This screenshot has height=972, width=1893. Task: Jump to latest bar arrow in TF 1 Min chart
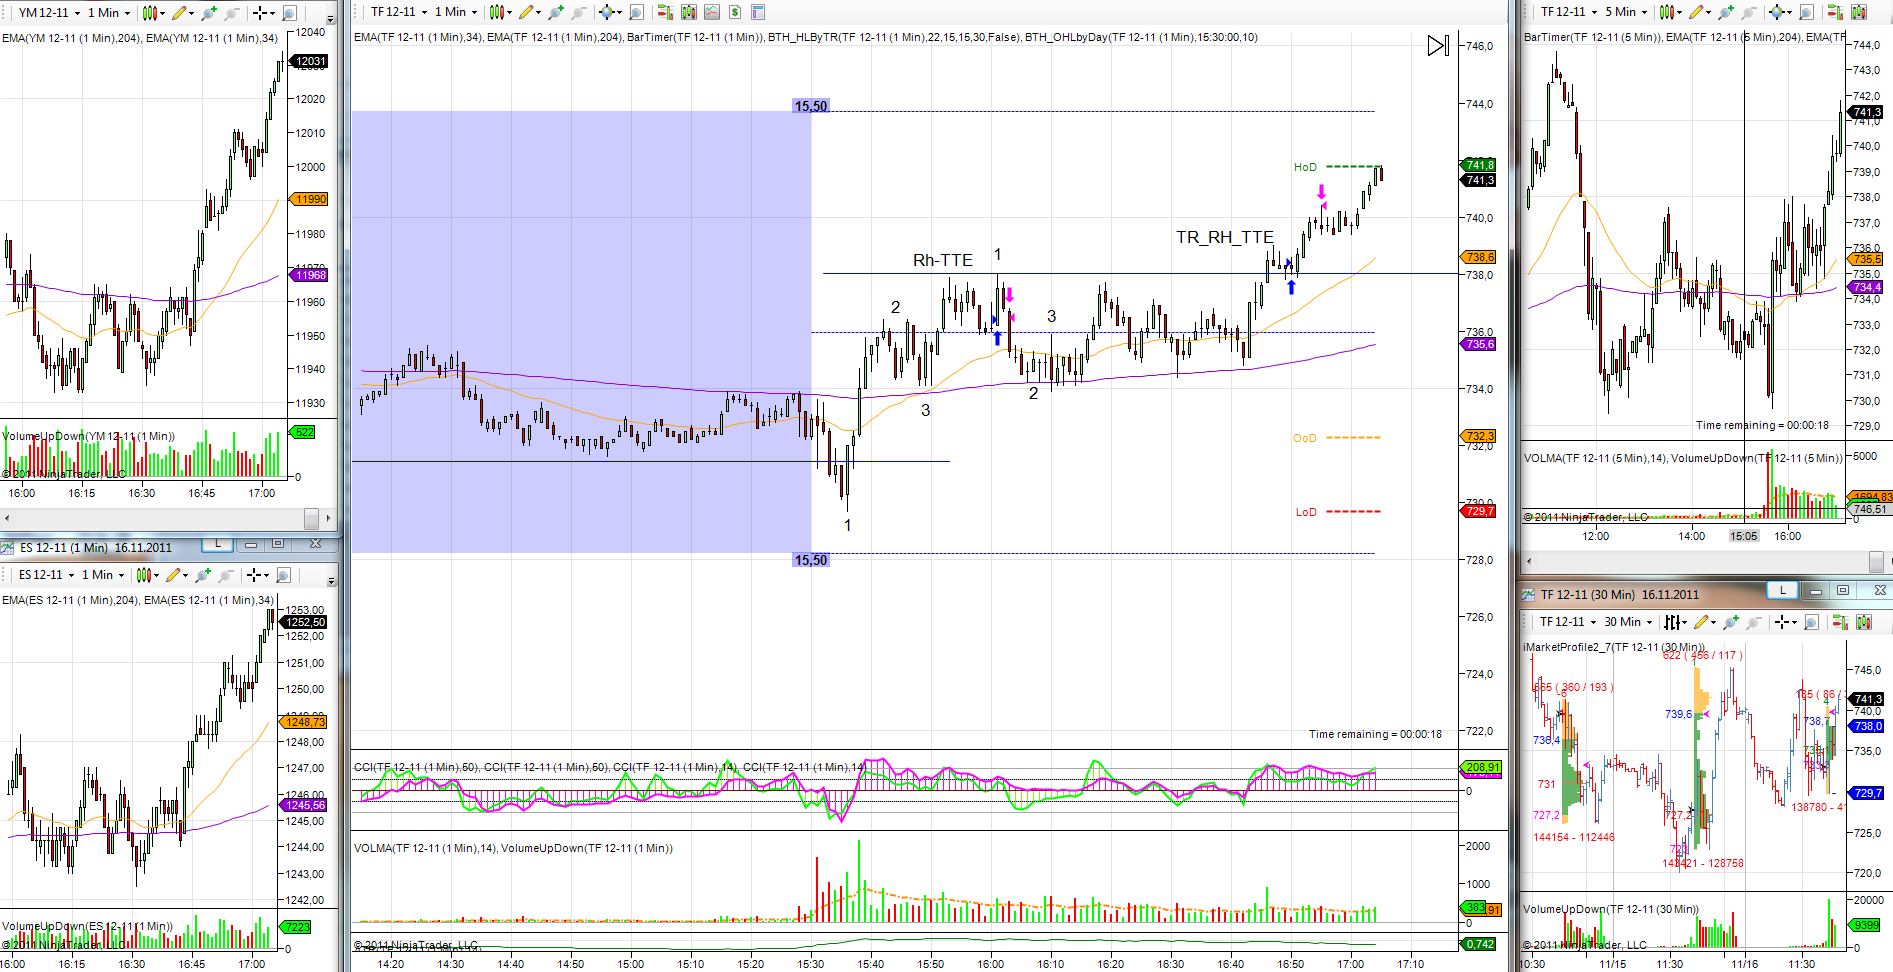click(1438, 46)
